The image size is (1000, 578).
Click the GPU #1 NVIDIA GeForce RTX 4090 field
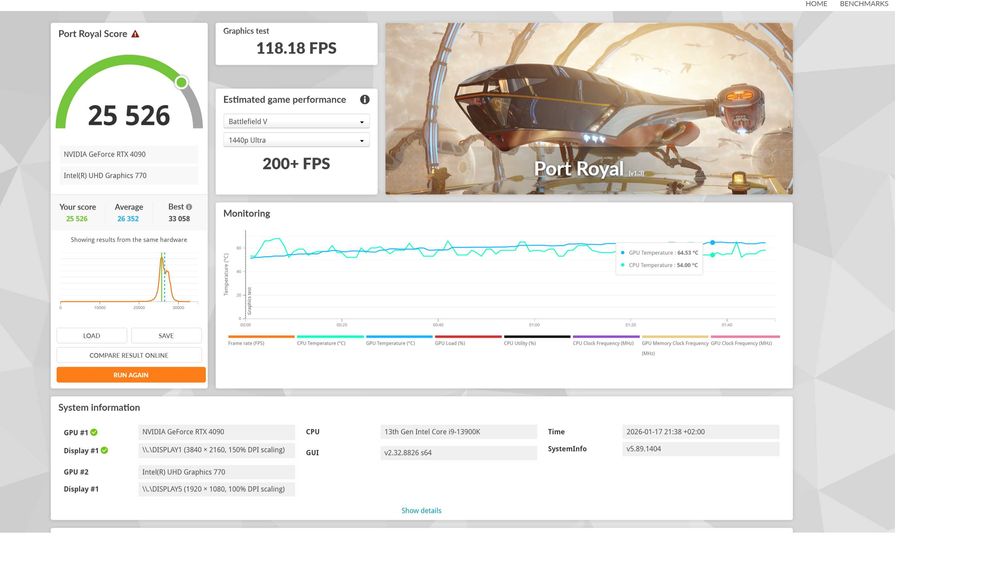point(216,432)
